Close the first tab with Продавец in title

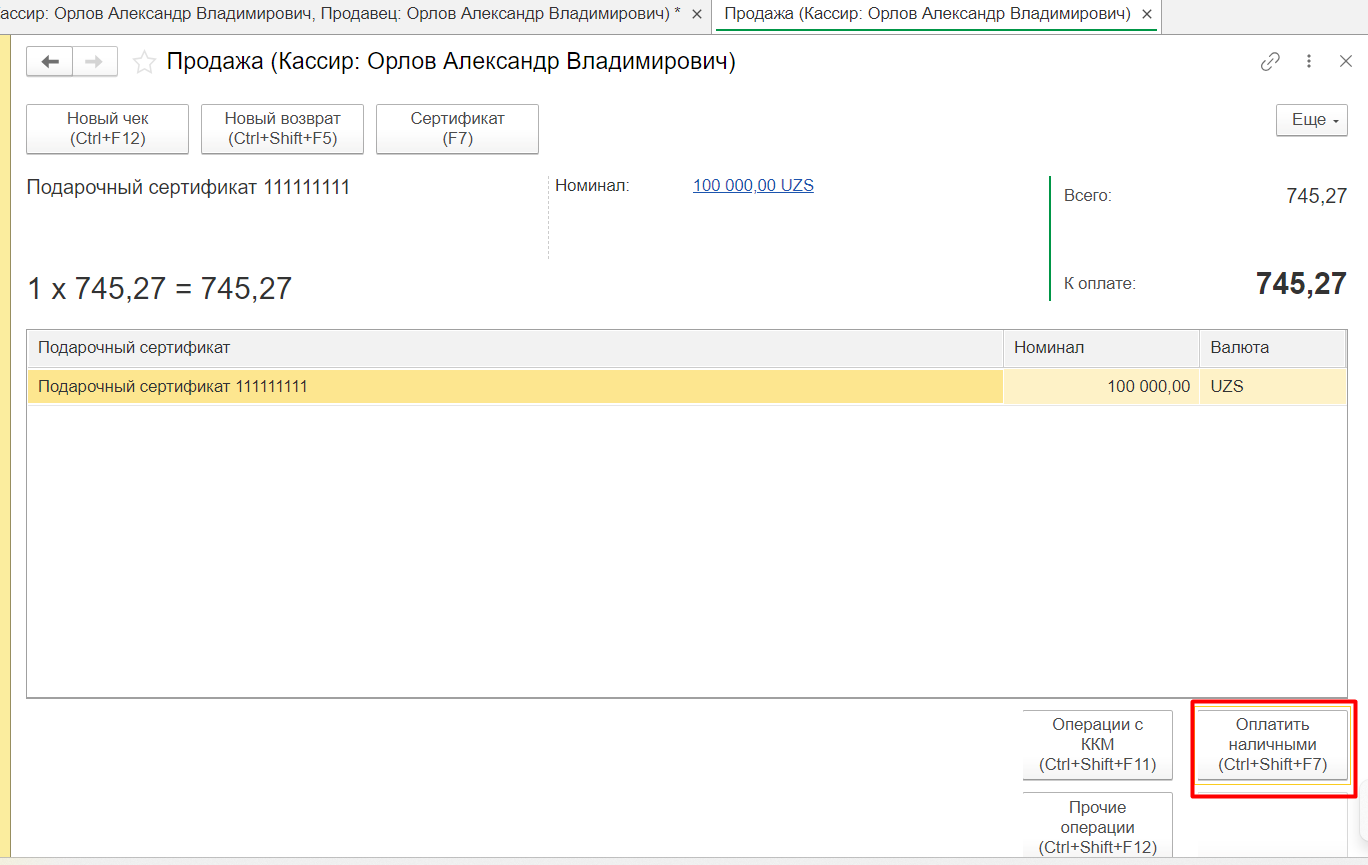click(697, 14)
